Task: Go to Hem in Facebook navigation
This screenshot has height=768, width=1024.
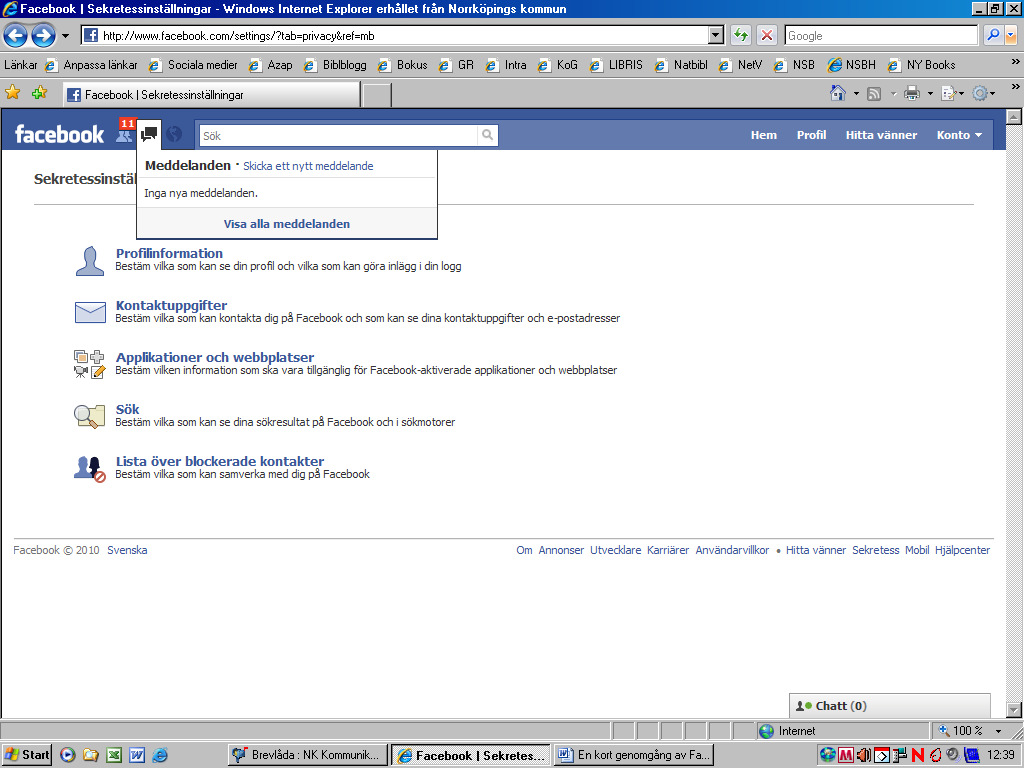Action: coord(763,135)
